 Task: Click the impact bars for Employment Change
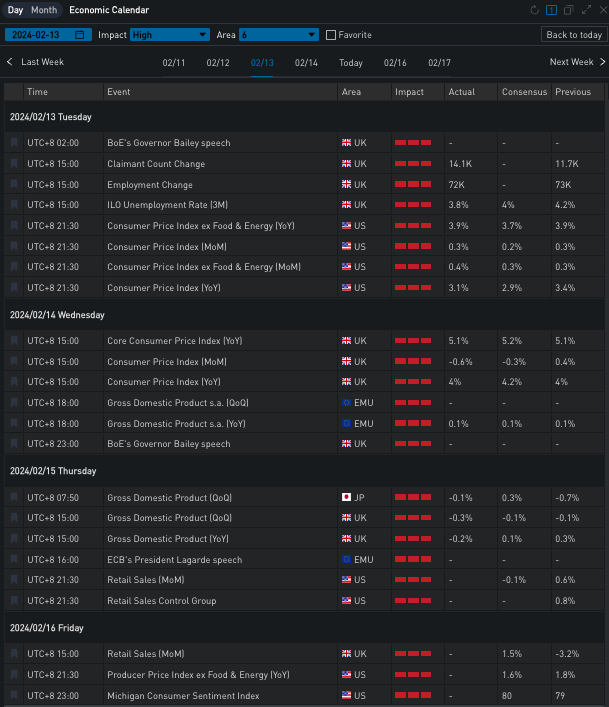(413, 185)
